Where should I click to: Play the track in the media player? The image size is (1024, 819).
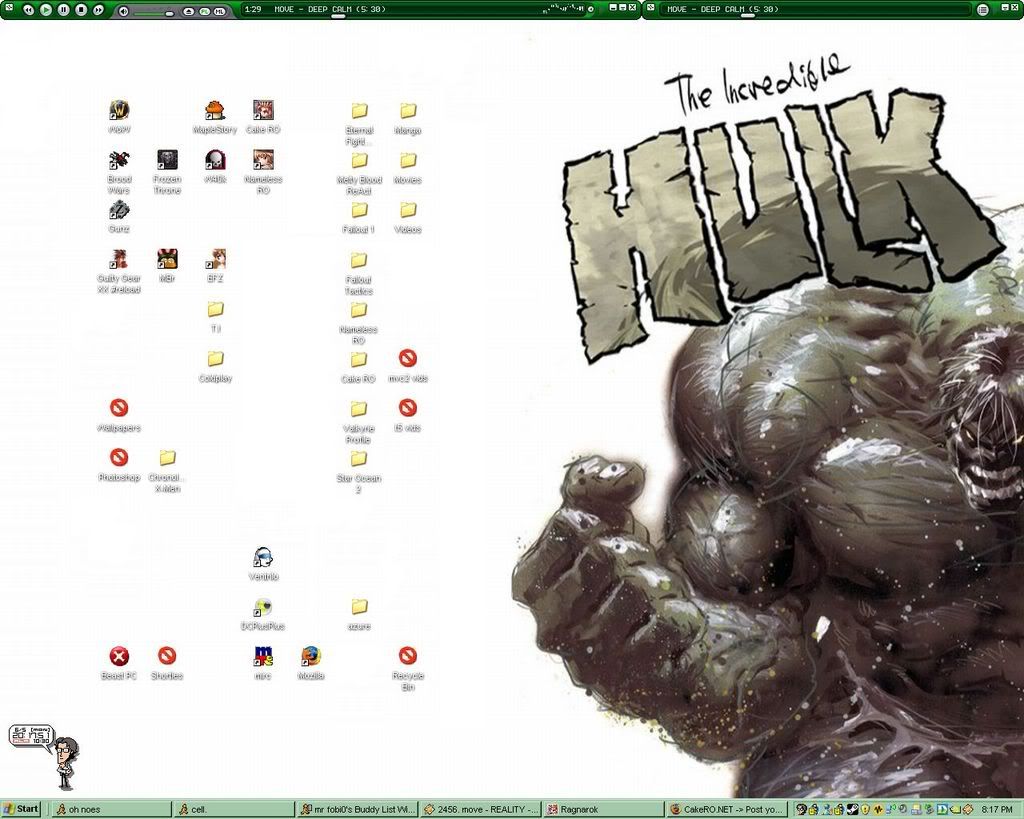point(46,9)
